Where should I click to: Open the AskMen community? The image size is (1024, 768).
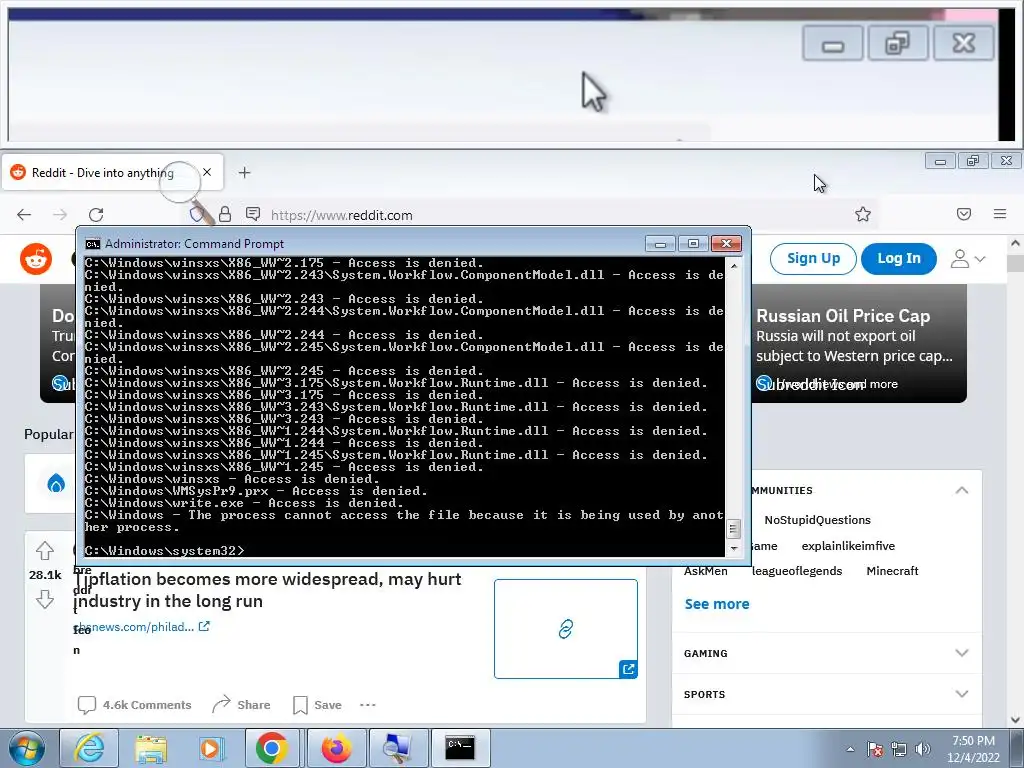pos(705,571)
